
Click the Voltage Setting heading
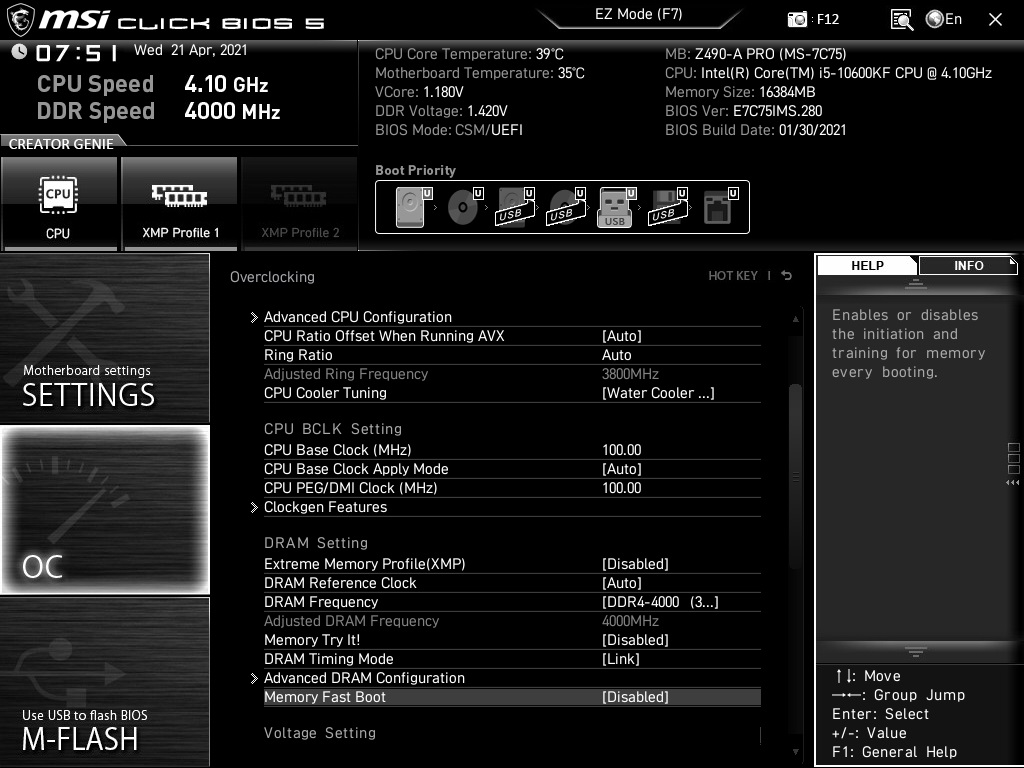point(320,733)
